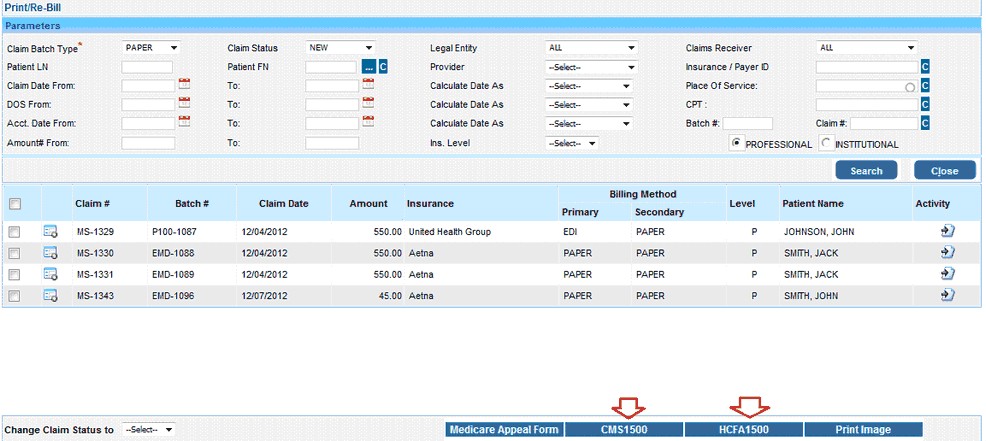This screenshot has width=986, height=441.
Task: Click the activity icon for claim MS-1331
Action: coord(948,274)
